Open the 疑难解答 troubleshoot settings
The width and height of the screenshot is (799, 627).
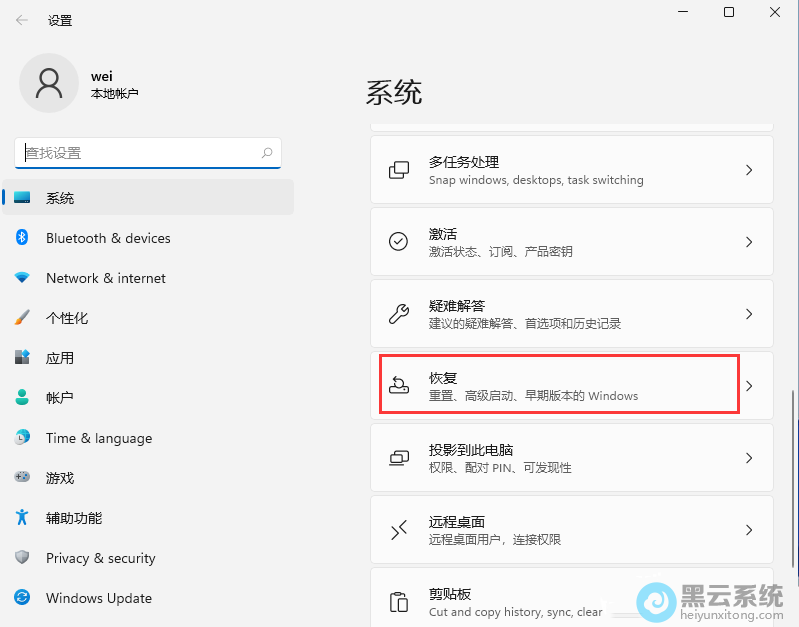[x=571, y=314]
